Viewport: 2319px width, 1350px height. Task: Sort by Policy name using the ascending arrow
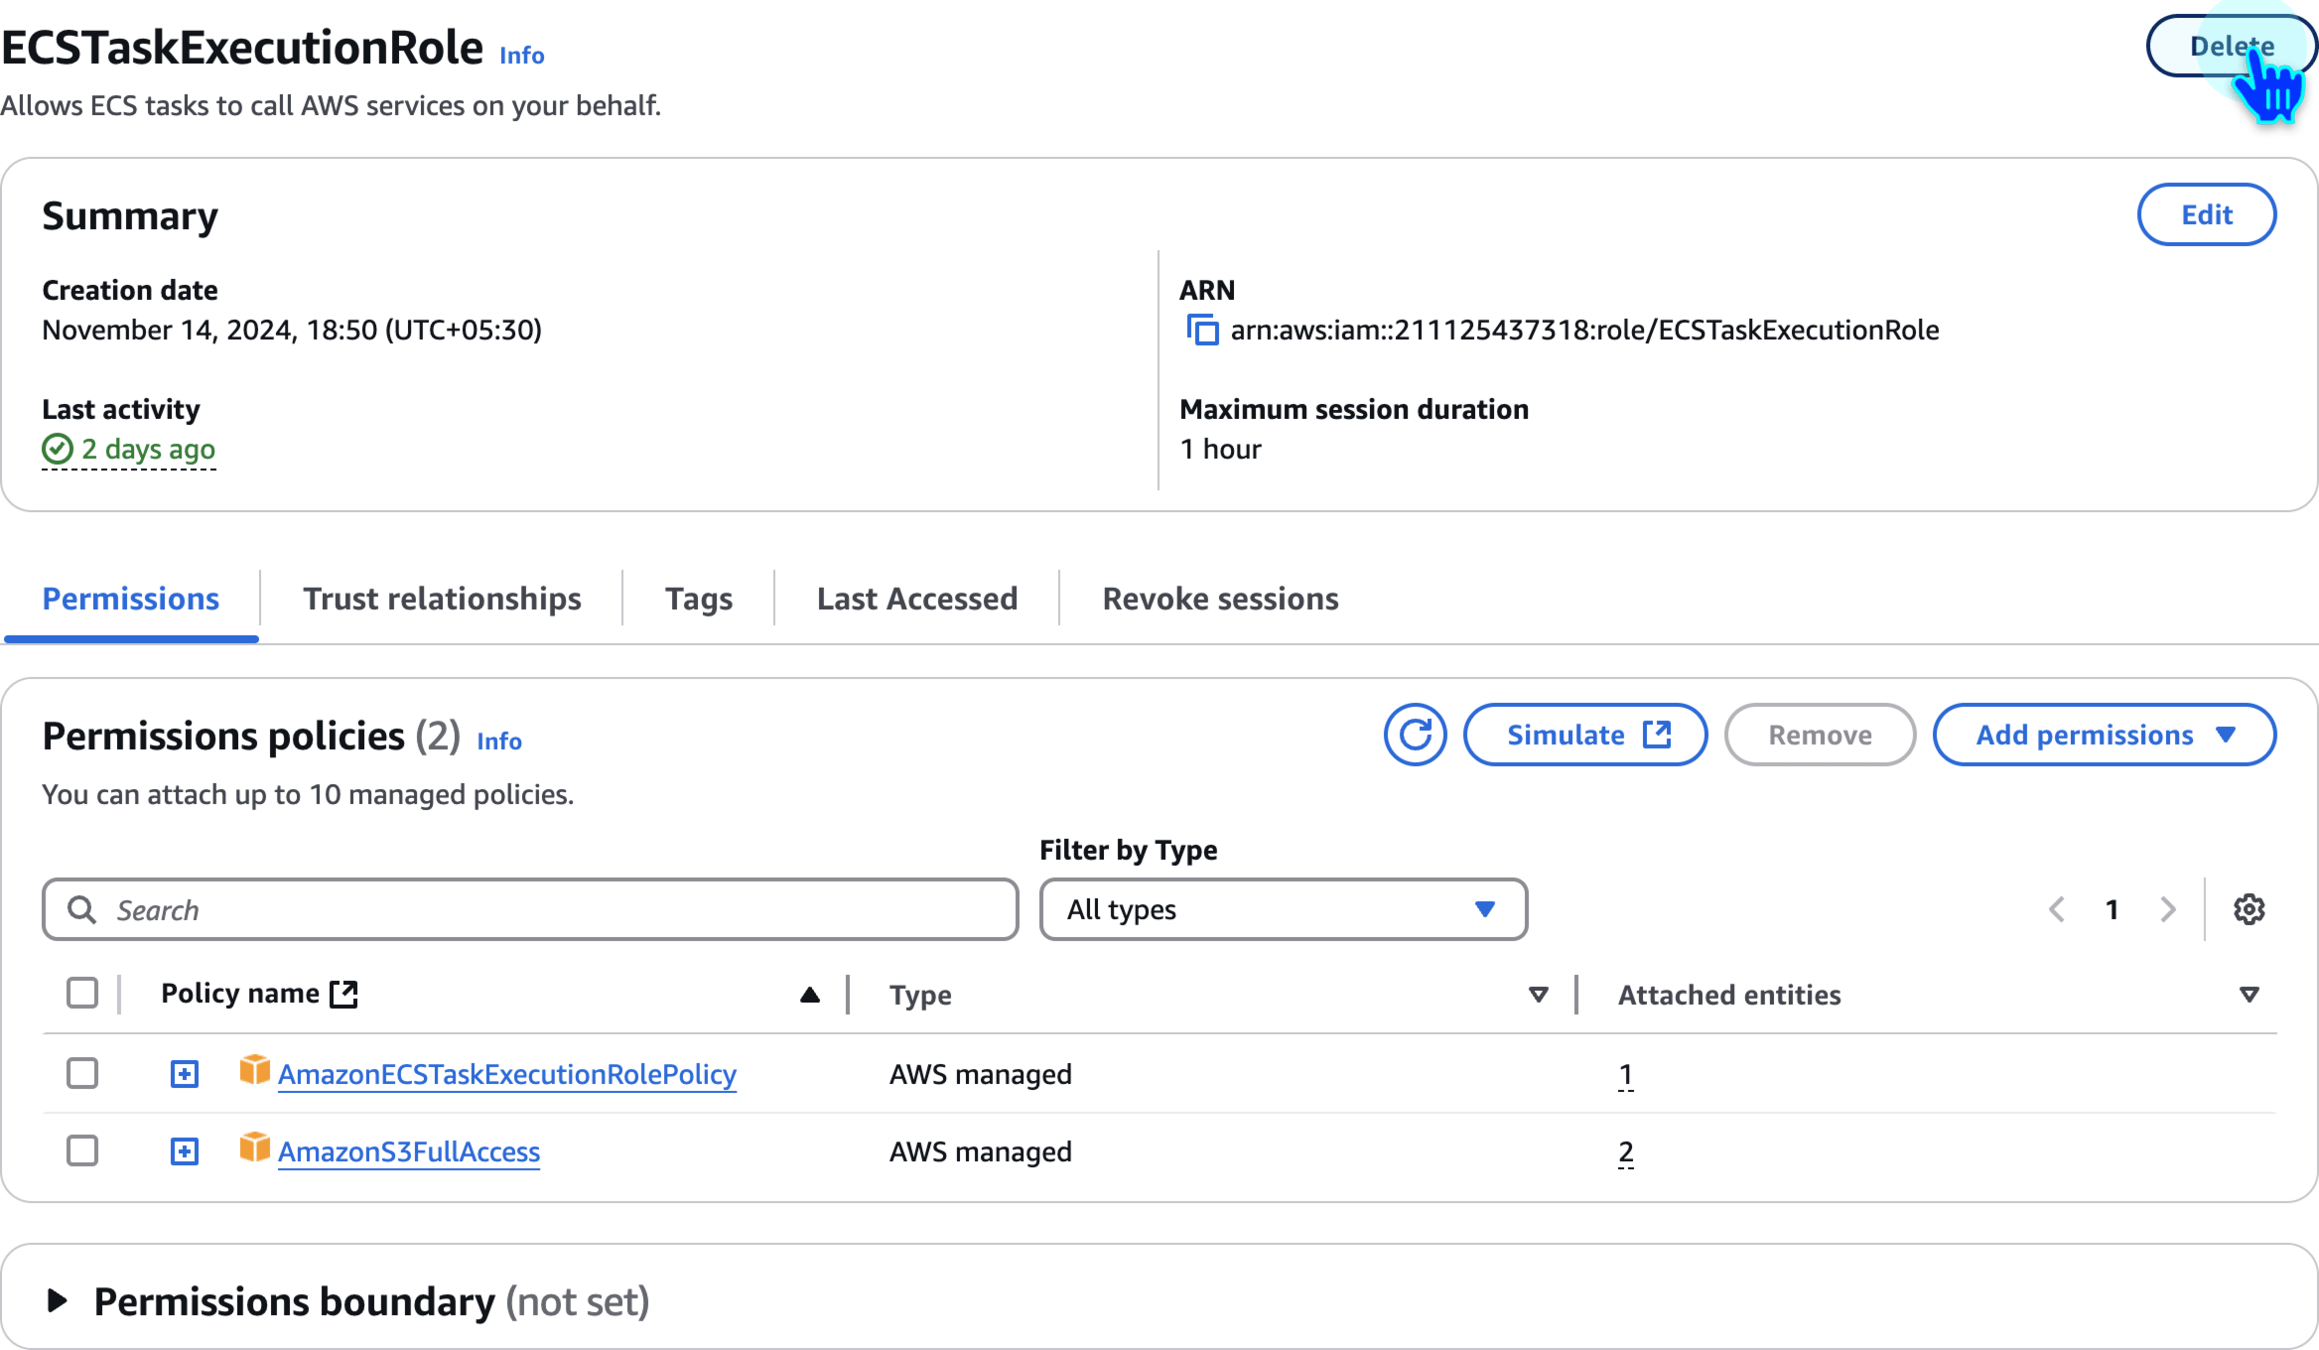click(x=809, y=994)
